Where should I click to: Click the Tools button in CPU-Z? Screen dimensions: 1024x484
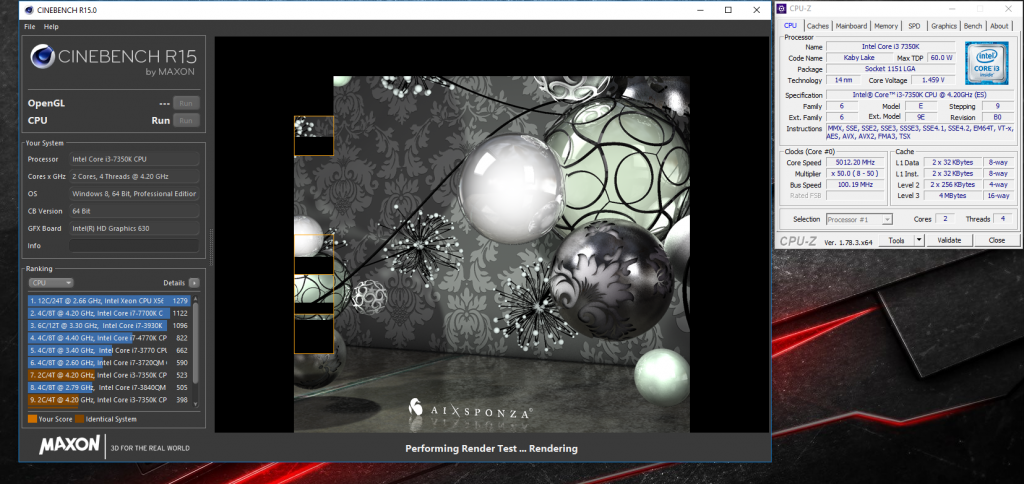pos(896,240)
